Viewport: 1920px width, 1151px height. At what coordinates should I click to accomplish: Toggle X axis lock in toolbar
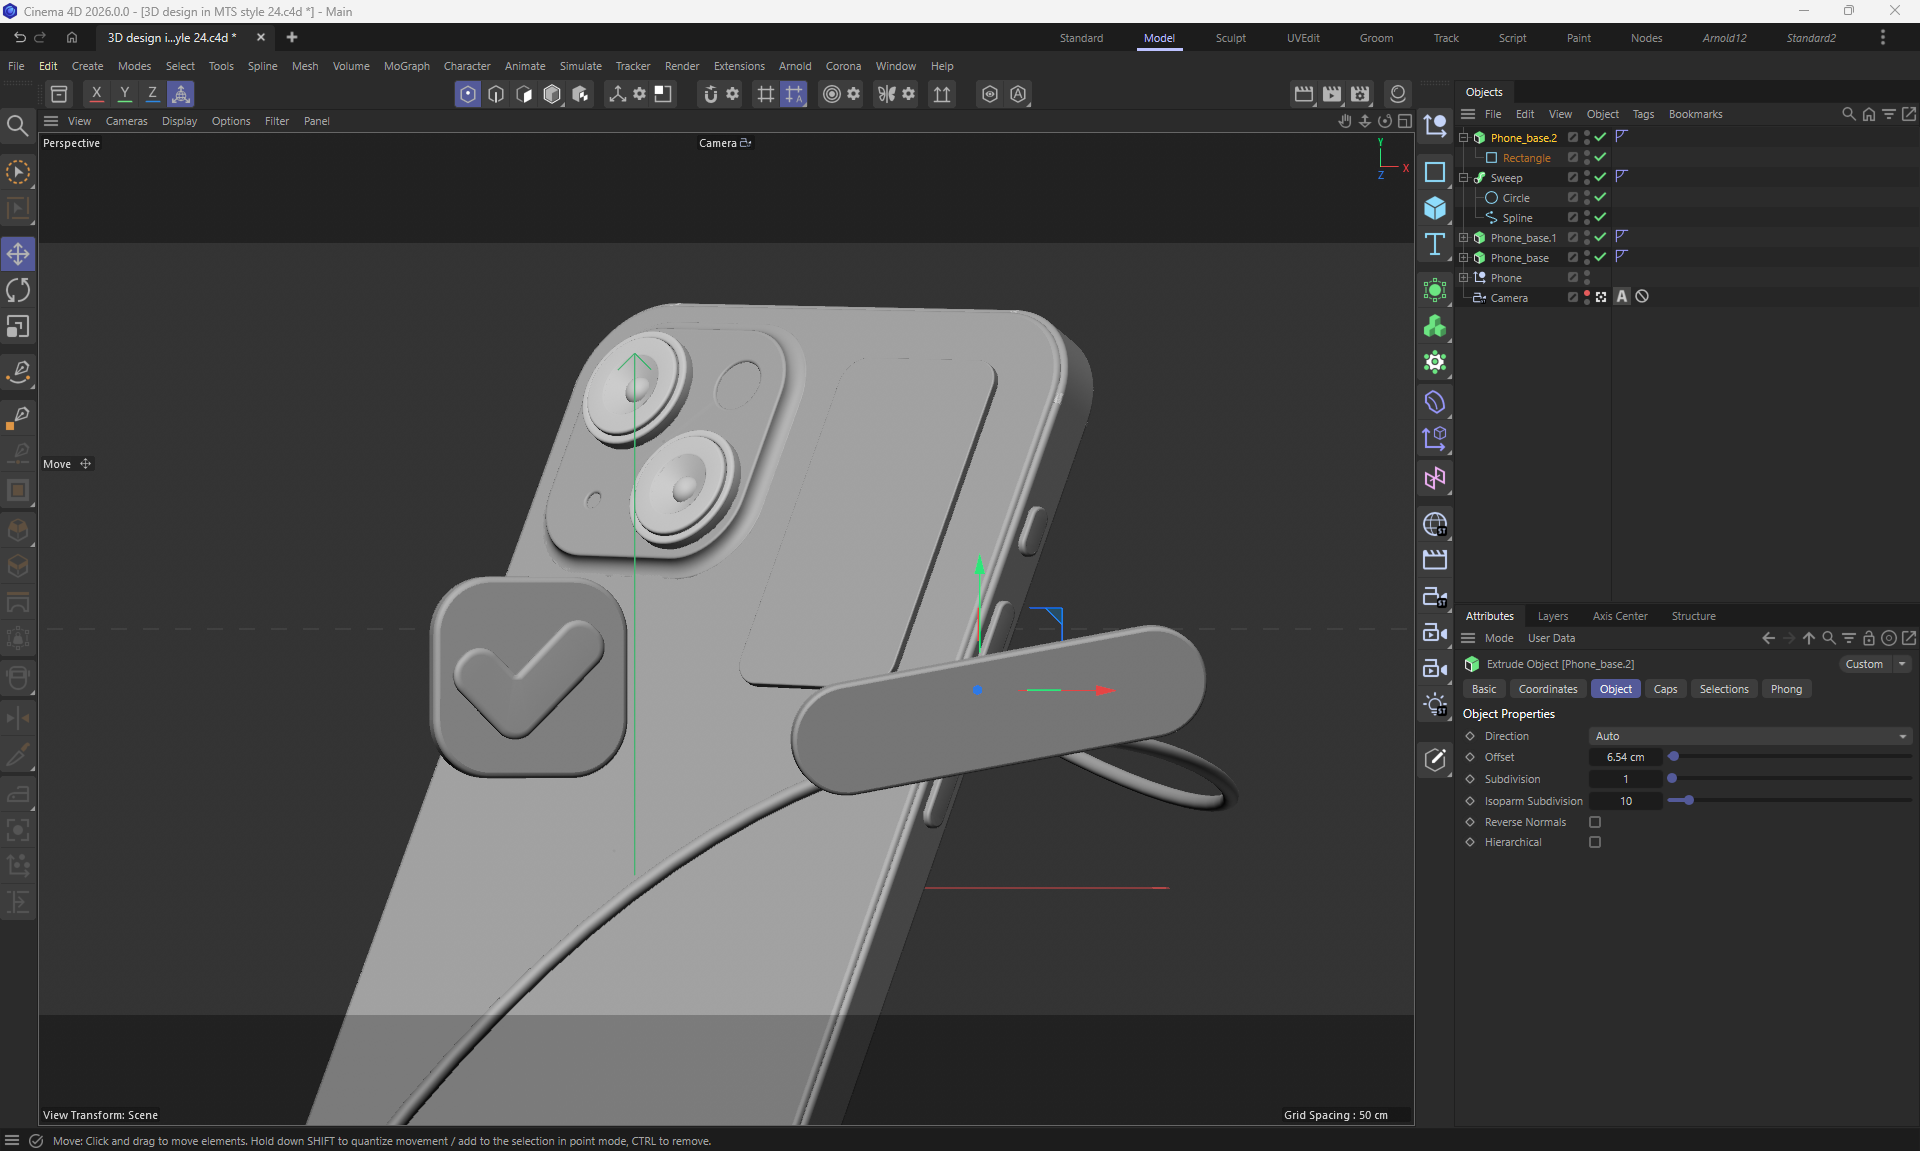(x=96, y=94)
